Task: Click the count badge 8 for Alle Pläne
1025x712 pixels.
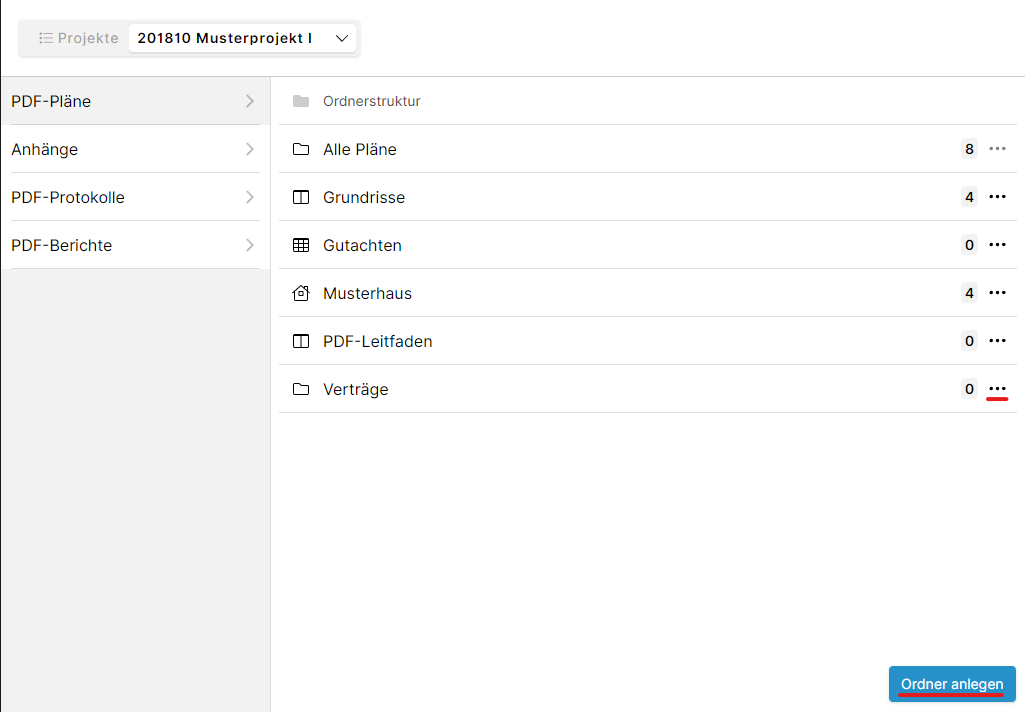Action: (x=969, y=149)
